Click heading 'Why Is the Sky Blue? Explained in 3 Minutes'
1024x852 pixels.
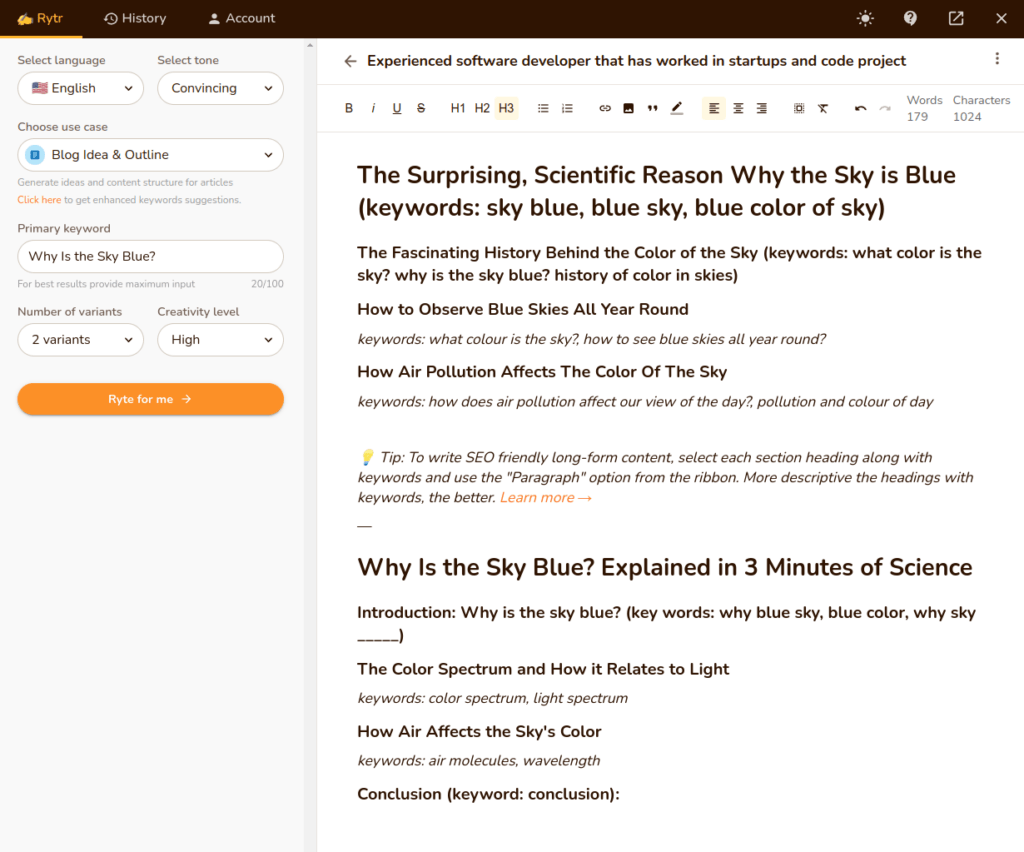click(664, 567)
